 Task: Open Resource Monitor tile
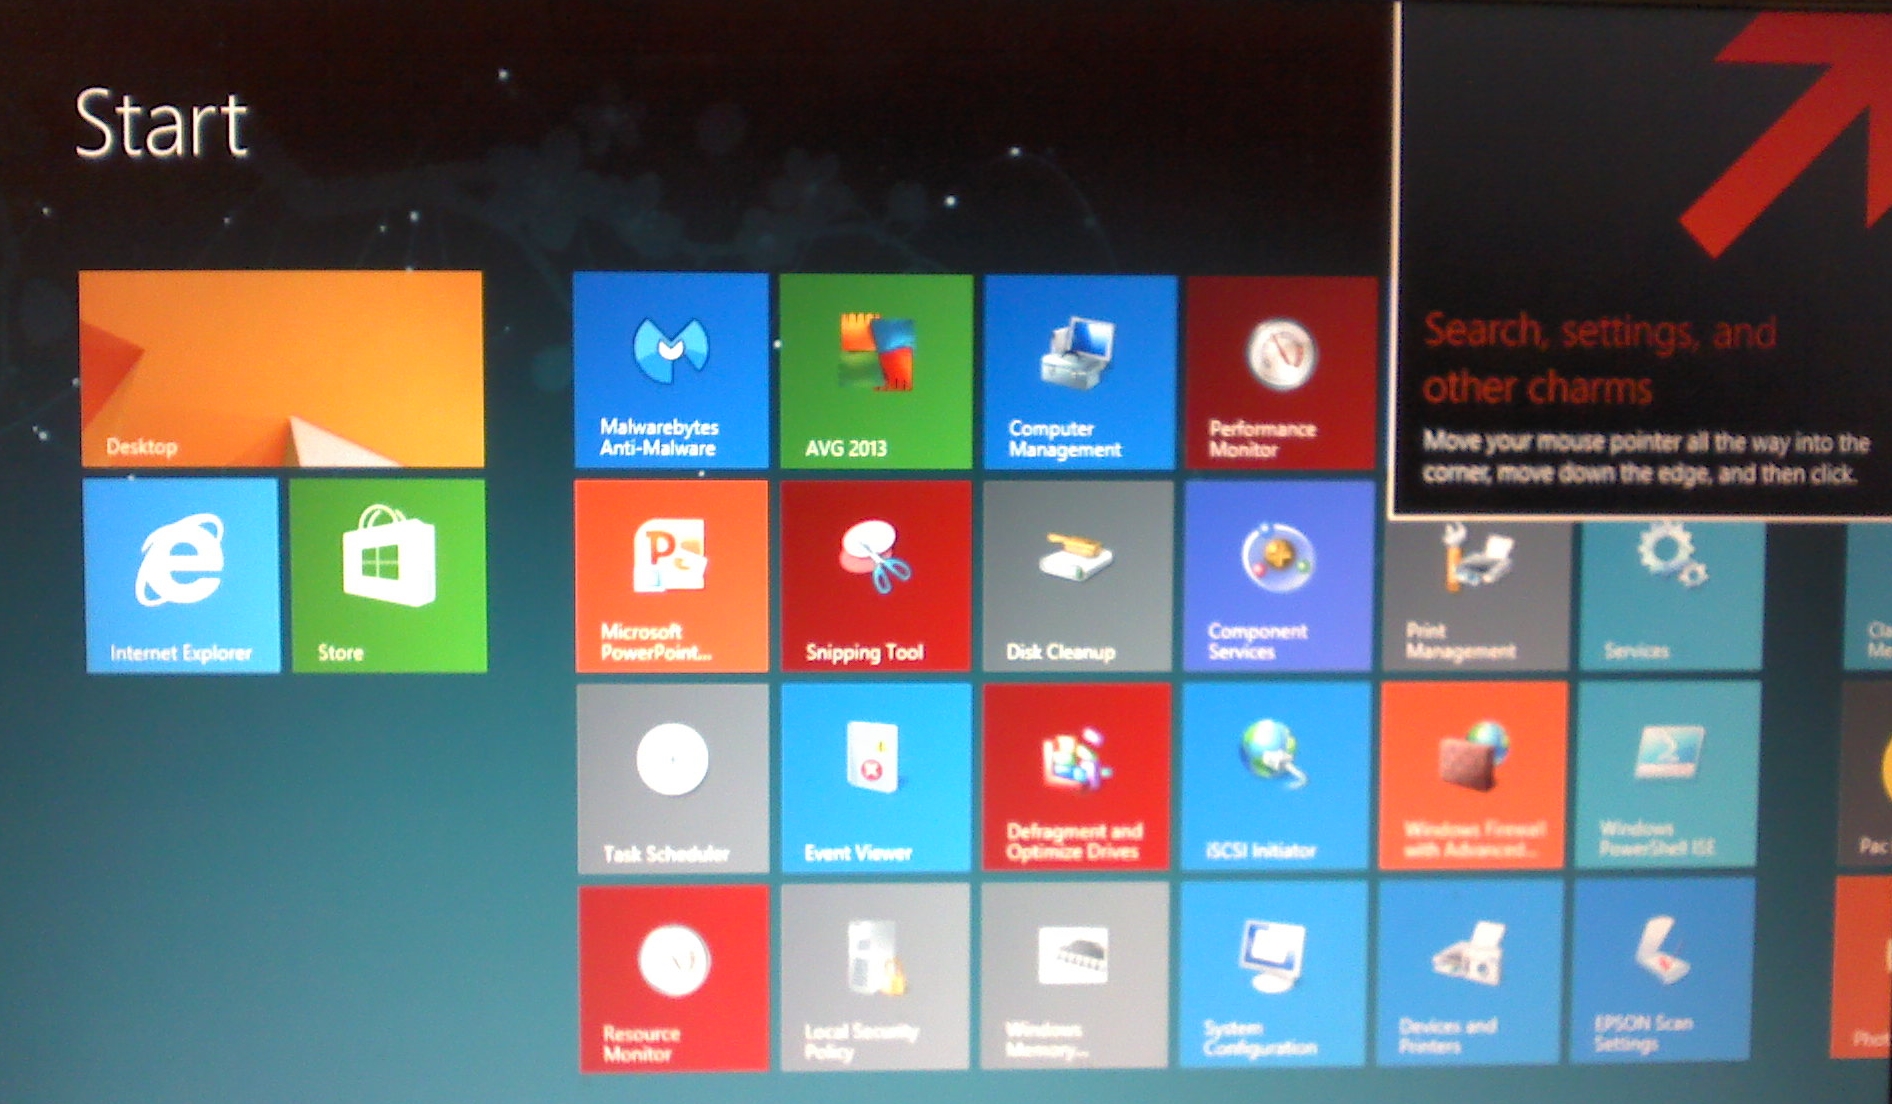coord(674,978)
